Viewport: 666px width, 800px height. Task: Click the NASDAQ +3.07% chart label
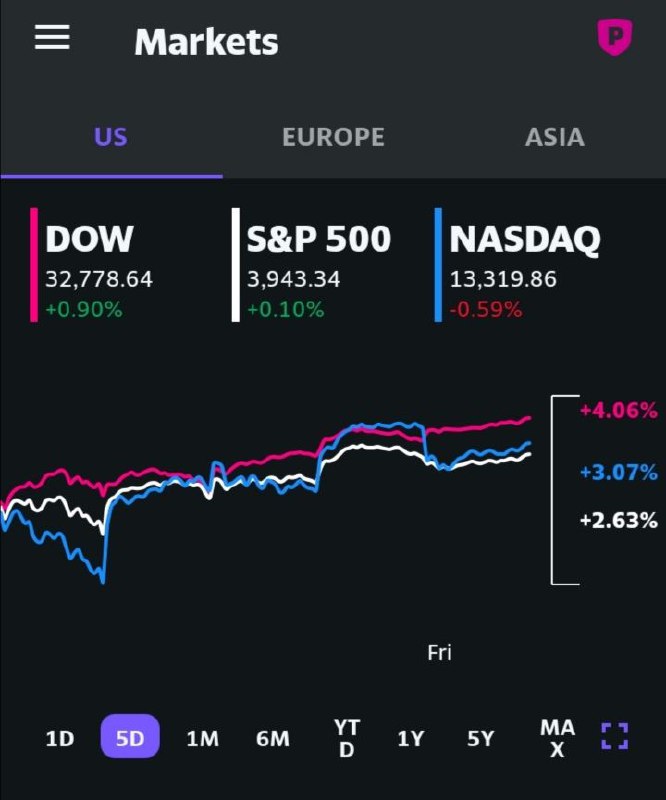click(x=619, y=472)
